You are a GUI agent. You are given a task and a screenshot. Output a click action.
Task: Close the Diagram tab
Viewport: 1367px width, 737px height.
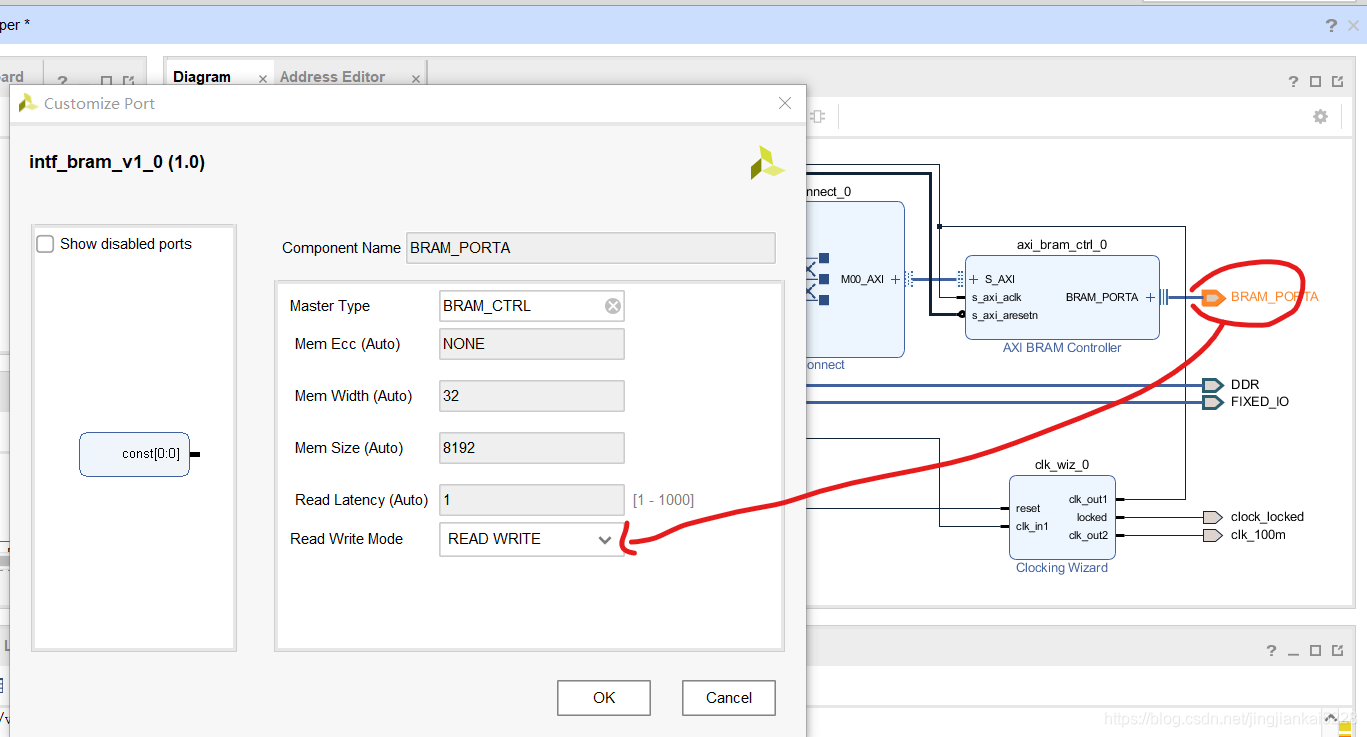[263, 79]
